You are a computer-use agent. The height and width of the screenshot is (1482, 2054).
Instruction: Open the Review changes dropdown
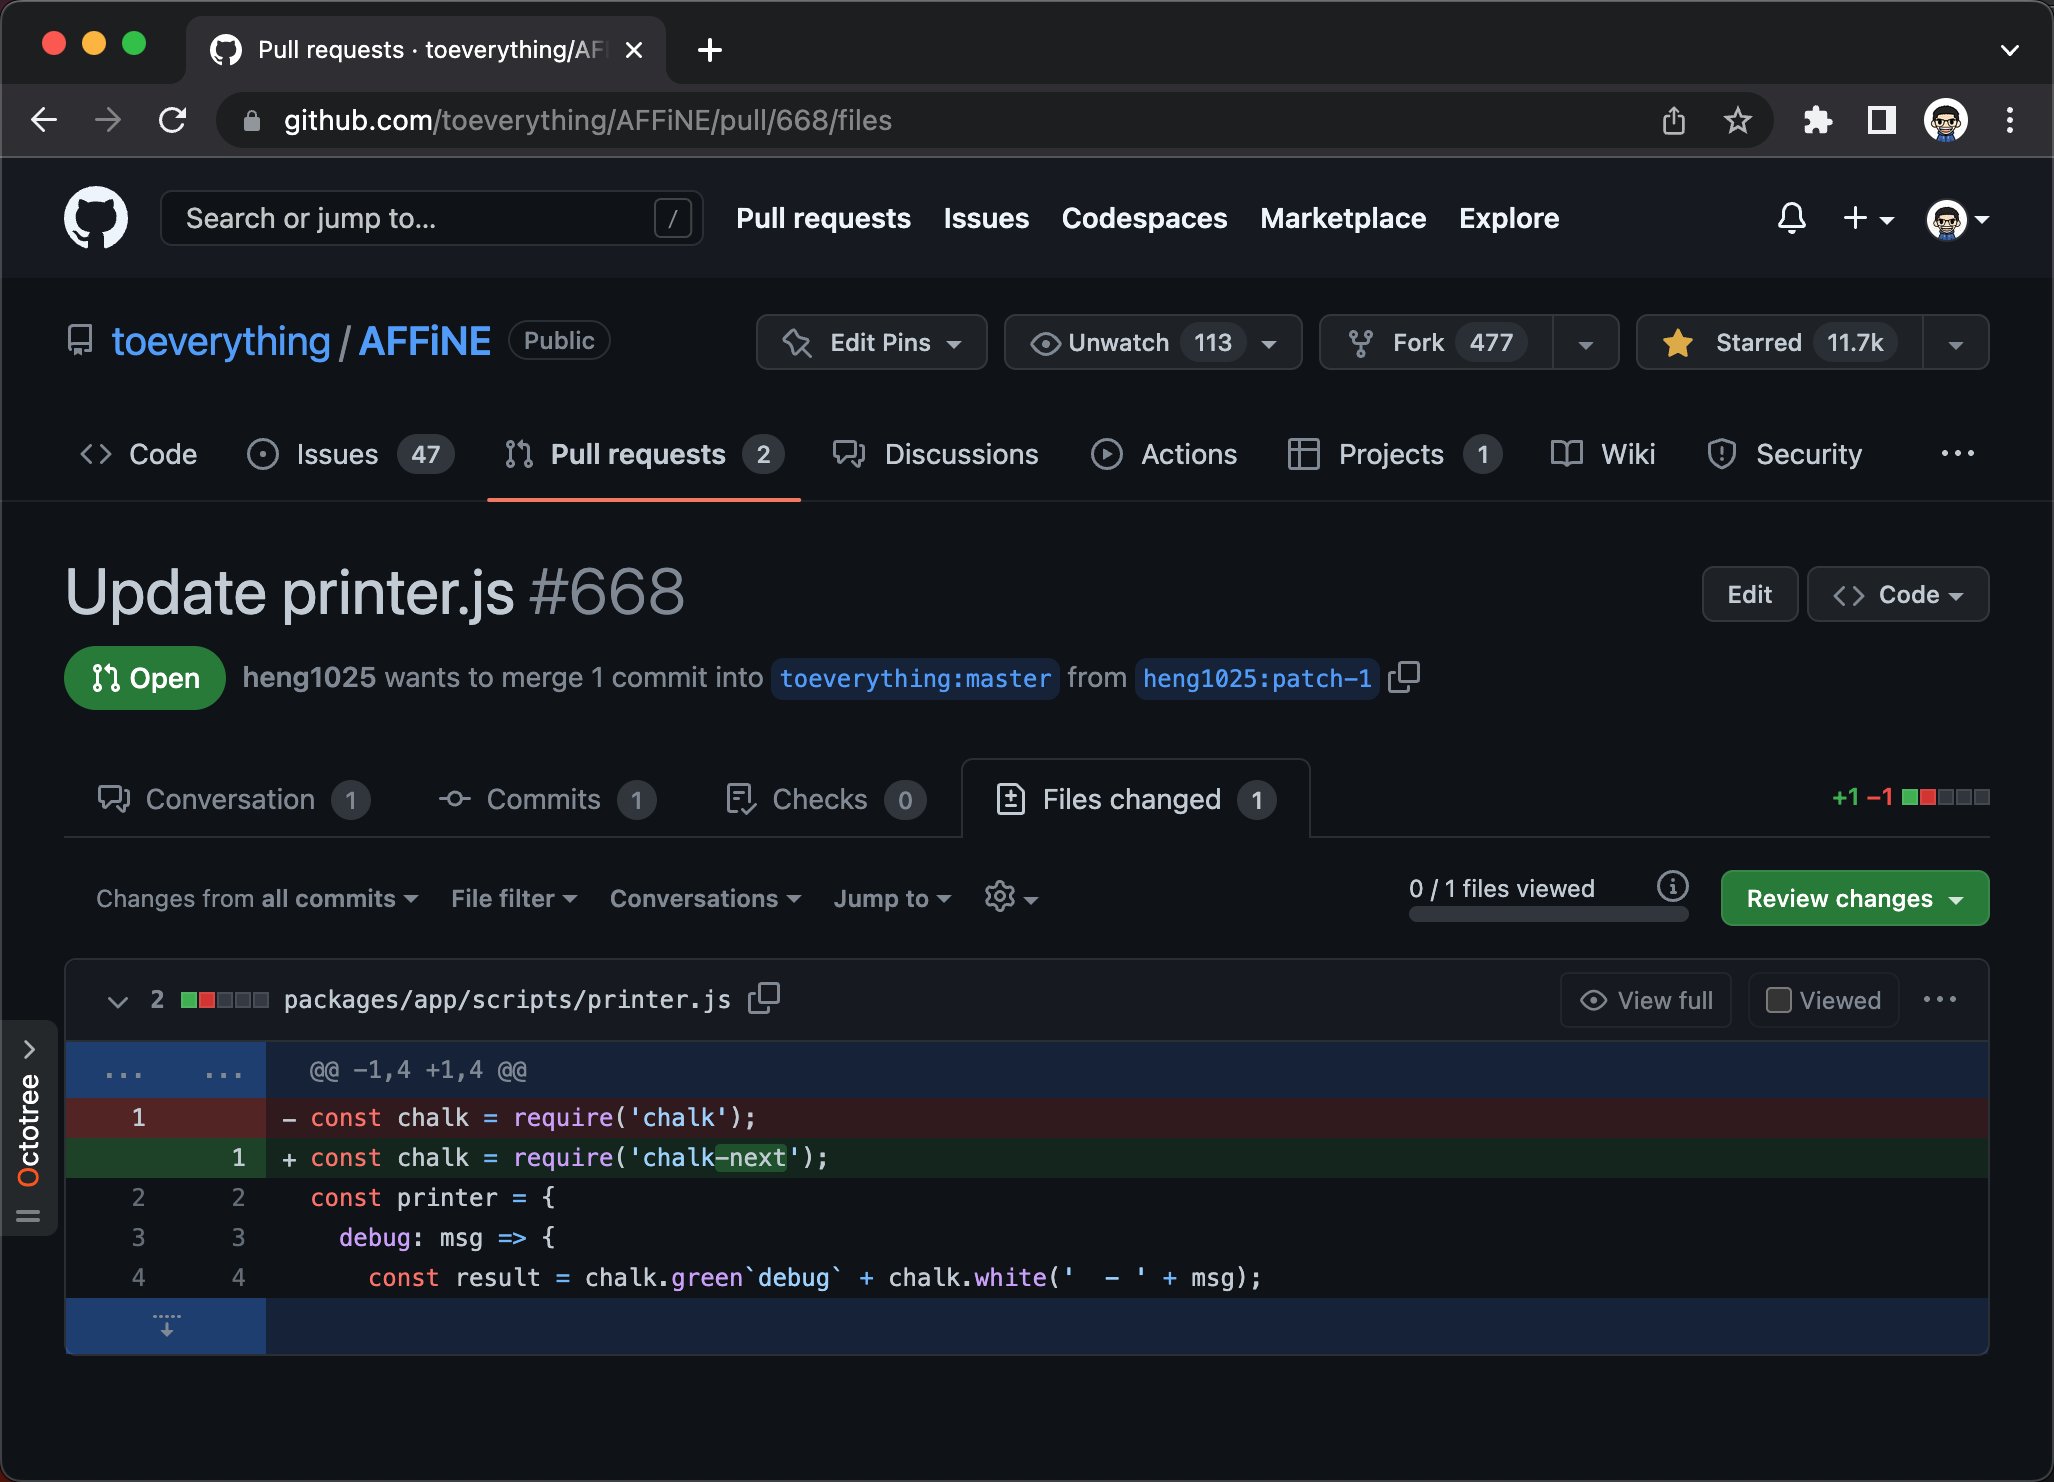pos(1855,898)
